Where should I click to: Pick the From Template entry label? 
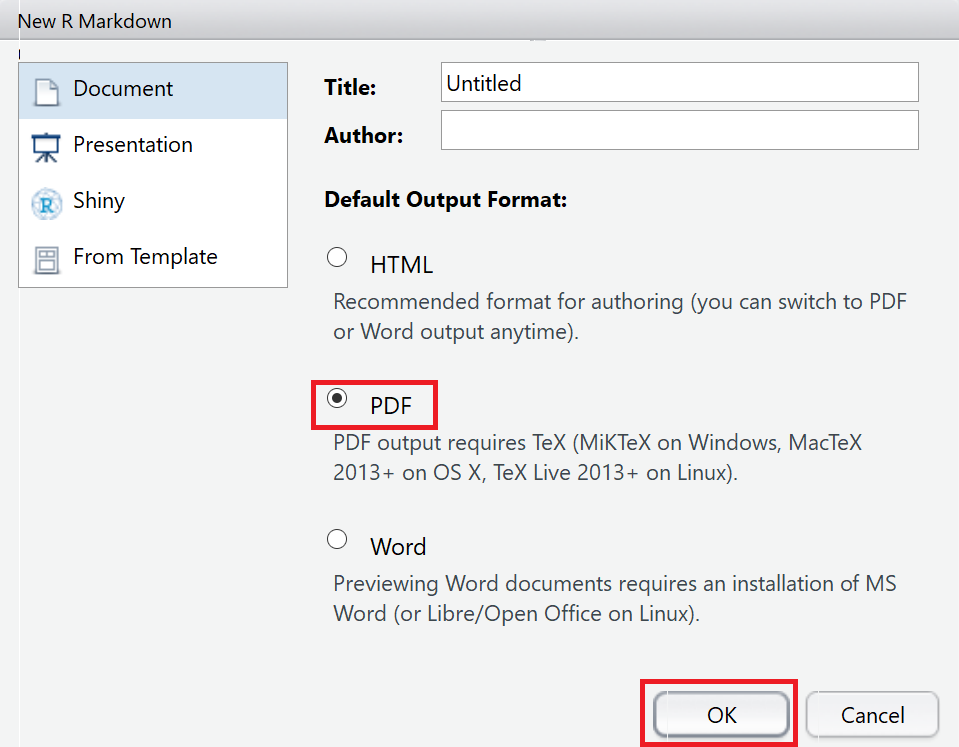(x=145, y=257)
